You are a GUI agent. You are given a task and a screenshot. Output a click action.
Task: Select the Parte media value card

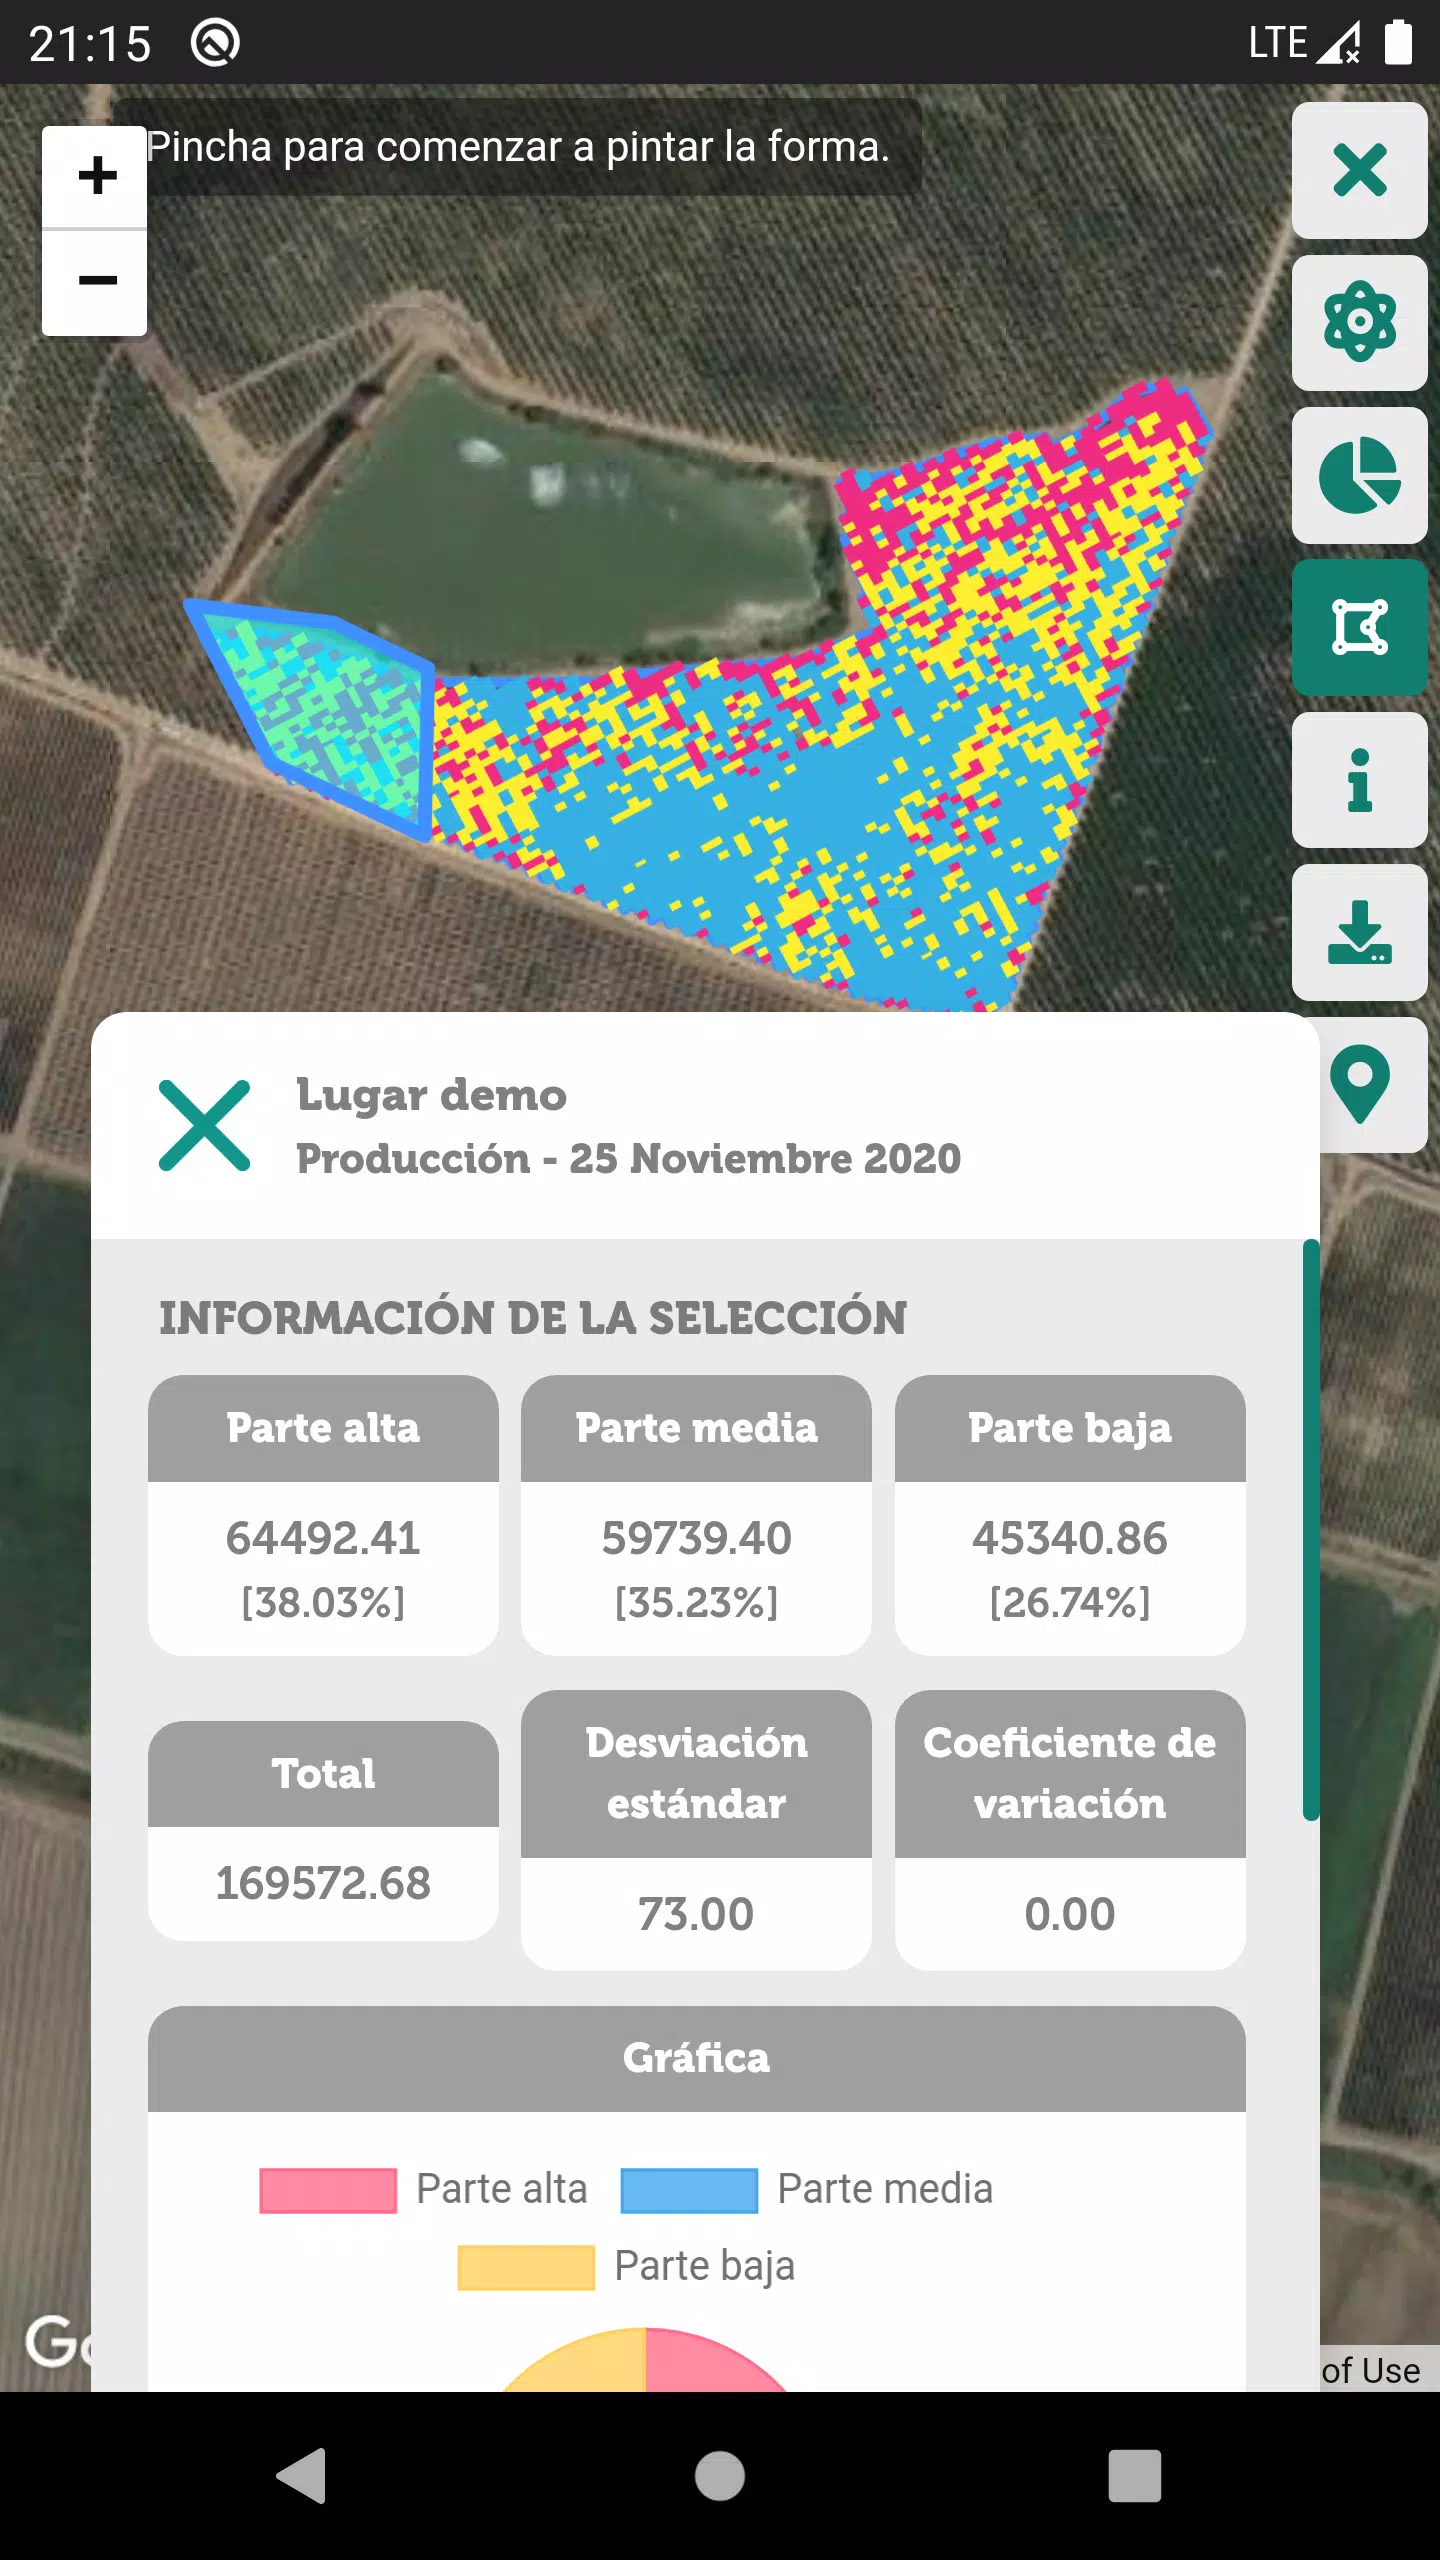(x=696, y=1515)
